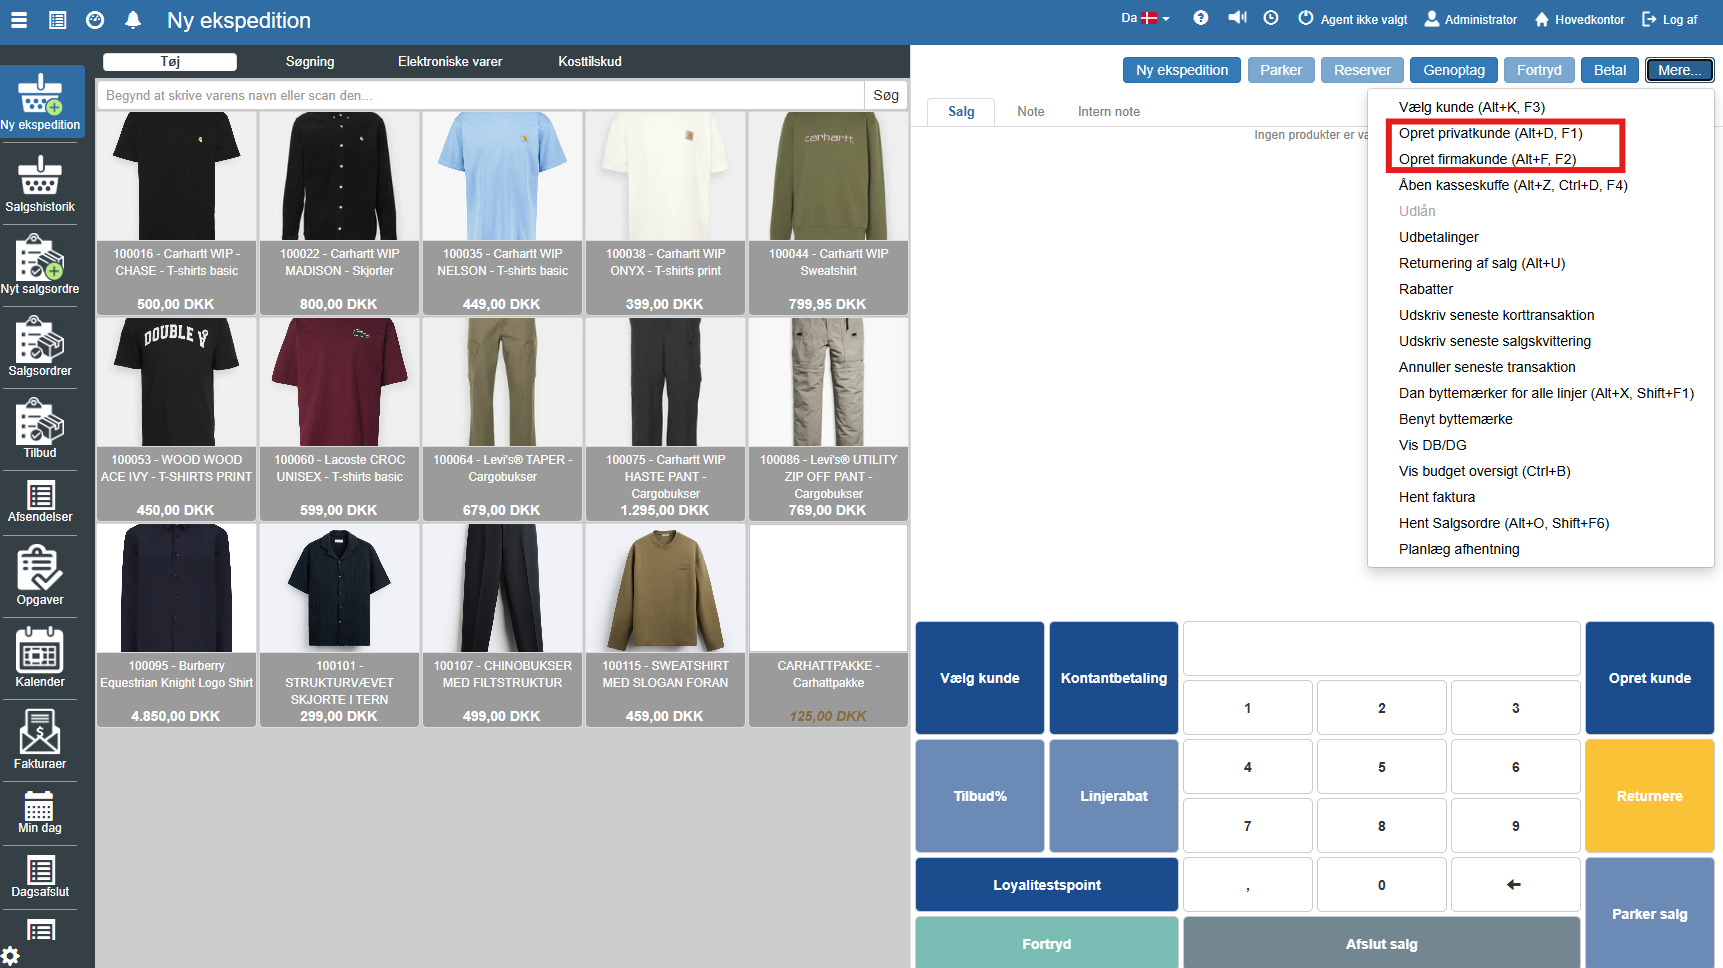This screenshot has width=1723, height=968.
Task: Click the Loyalitestspoint tile
Action: (1047, 885)
